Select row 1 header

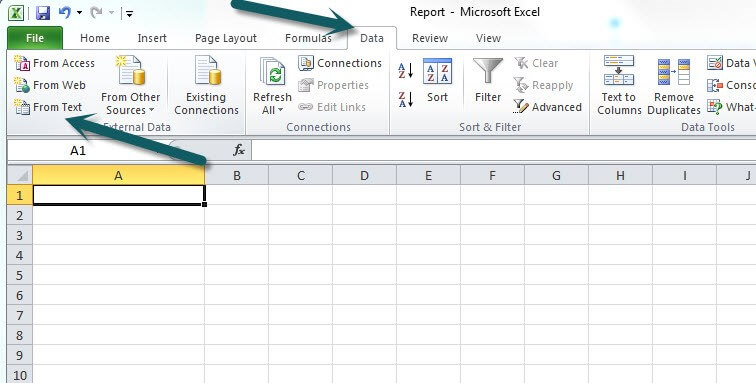click(20, 195)
